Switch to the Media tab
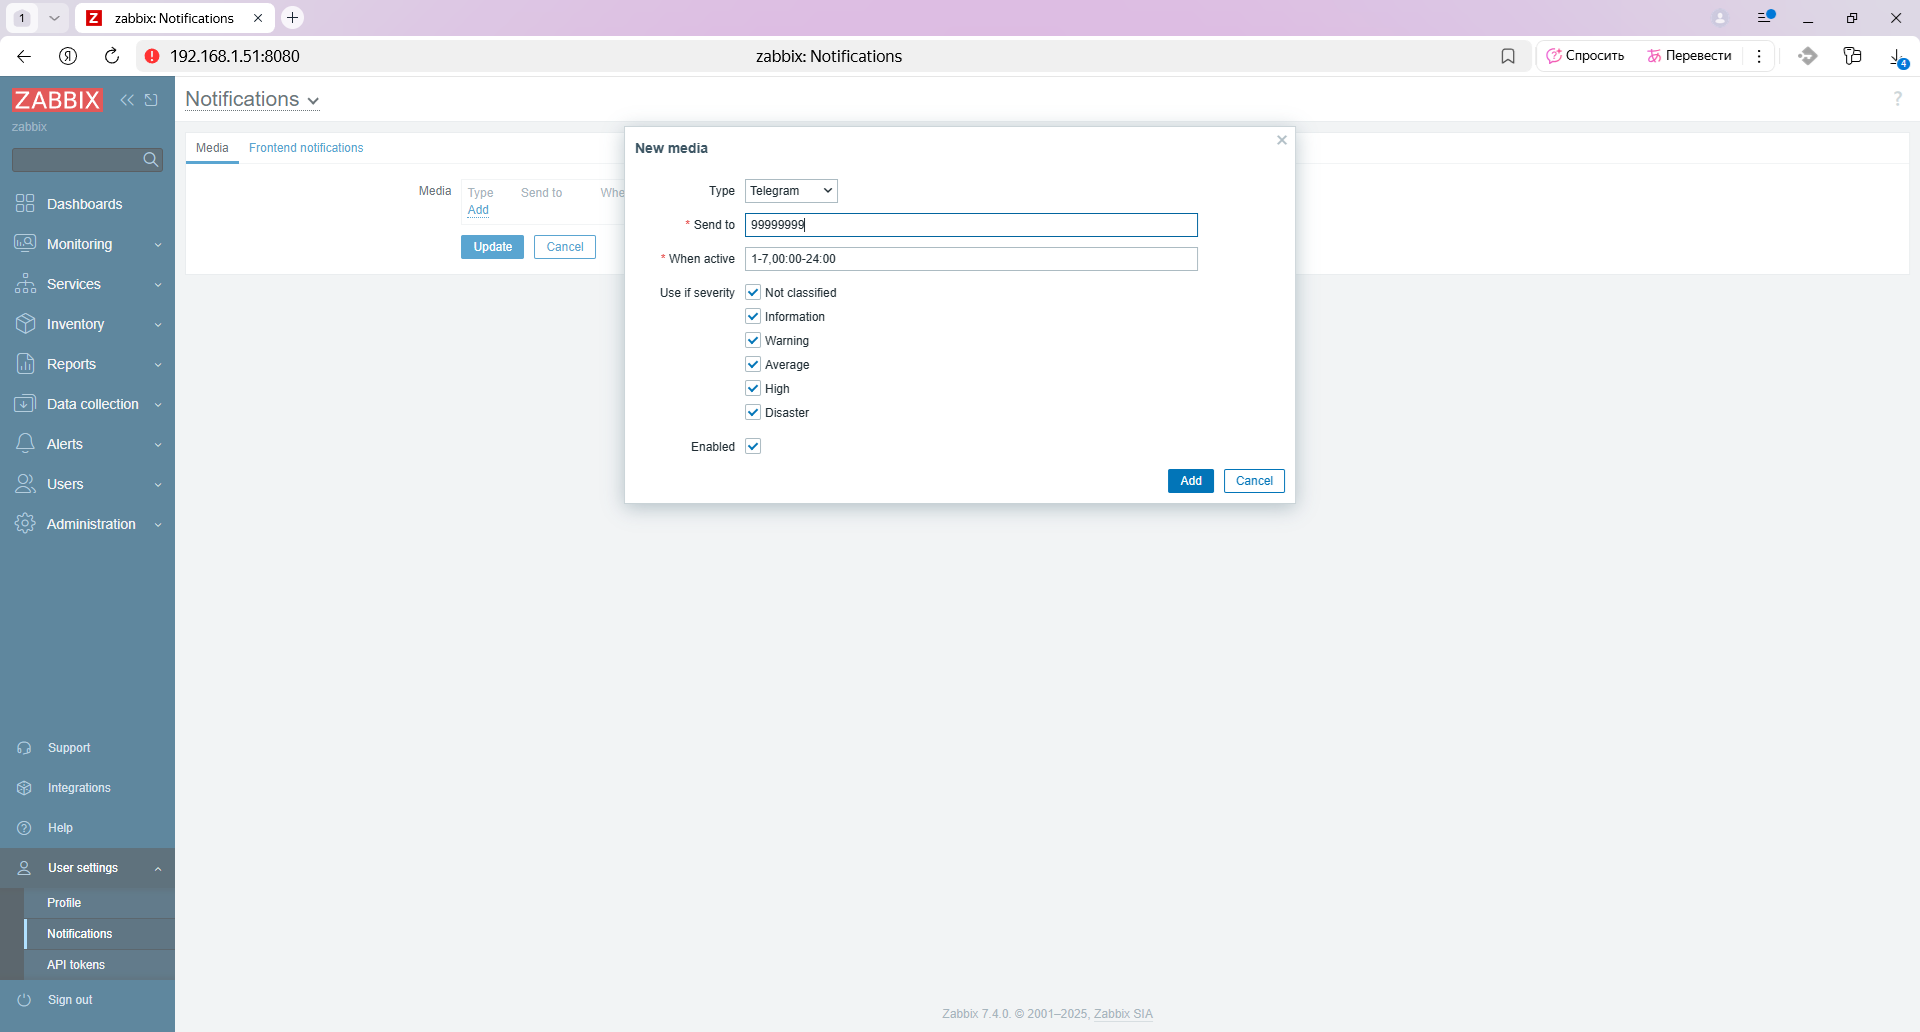This screenshot has height=1032, width=1920. [212, 148]
